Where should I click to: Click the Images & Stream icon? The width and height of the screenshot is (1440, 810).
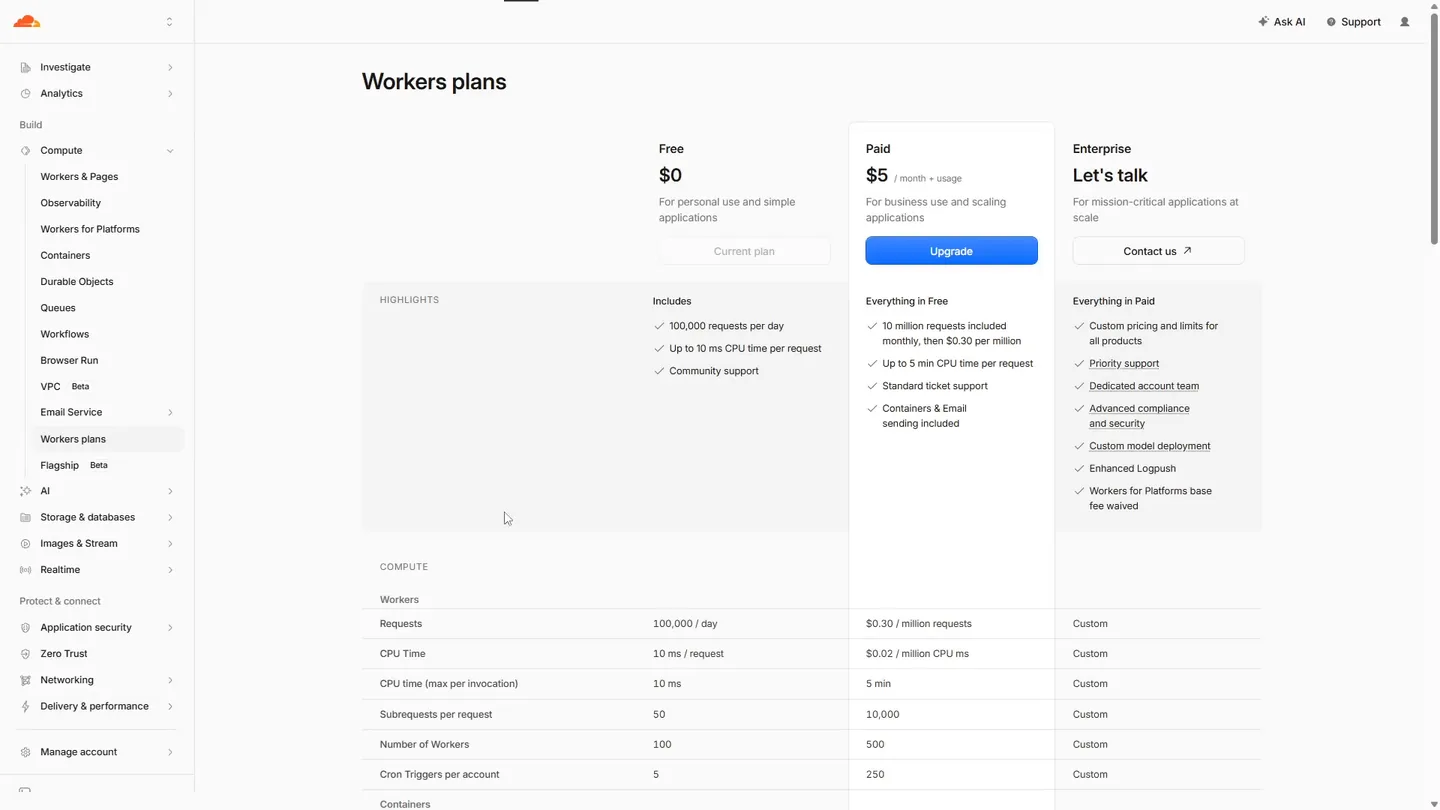25,544
